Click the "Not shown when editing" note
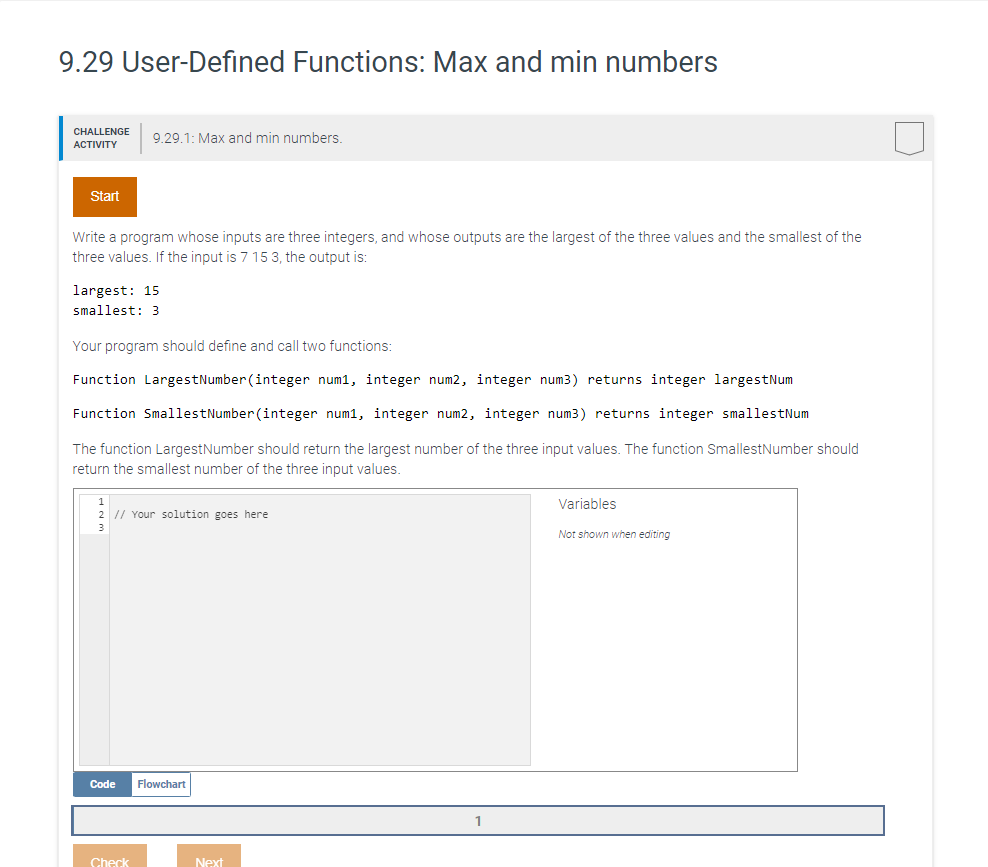 (614, 534)
